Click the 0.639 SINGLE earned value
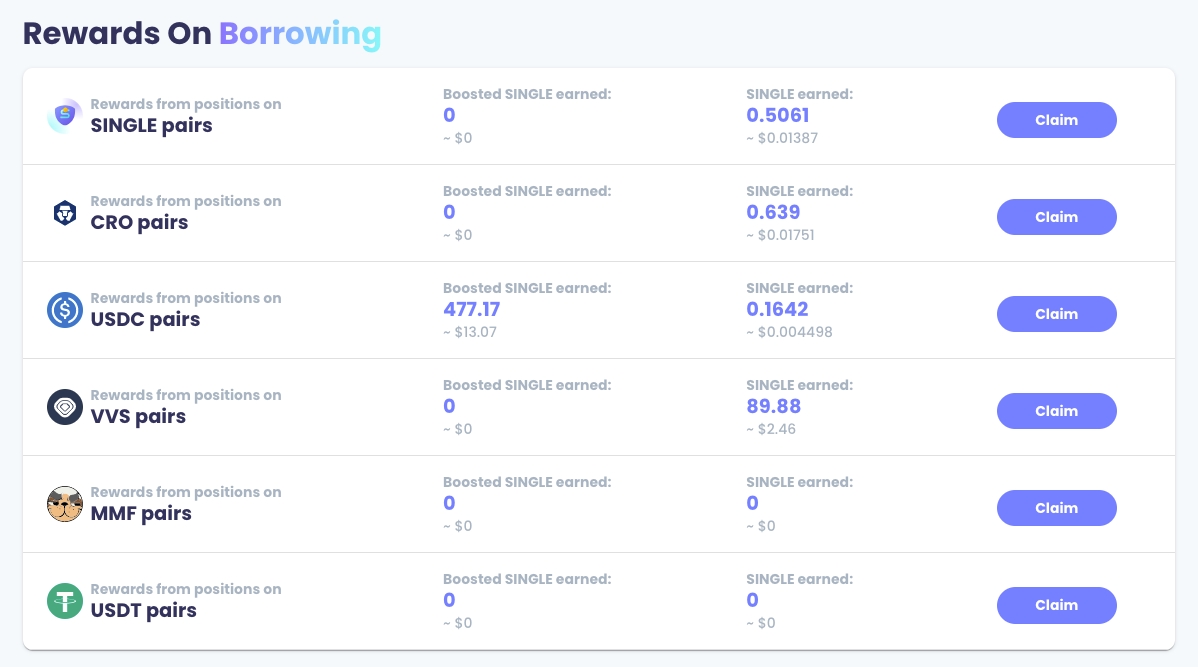Screen dimensions: 1198x667 773,212
